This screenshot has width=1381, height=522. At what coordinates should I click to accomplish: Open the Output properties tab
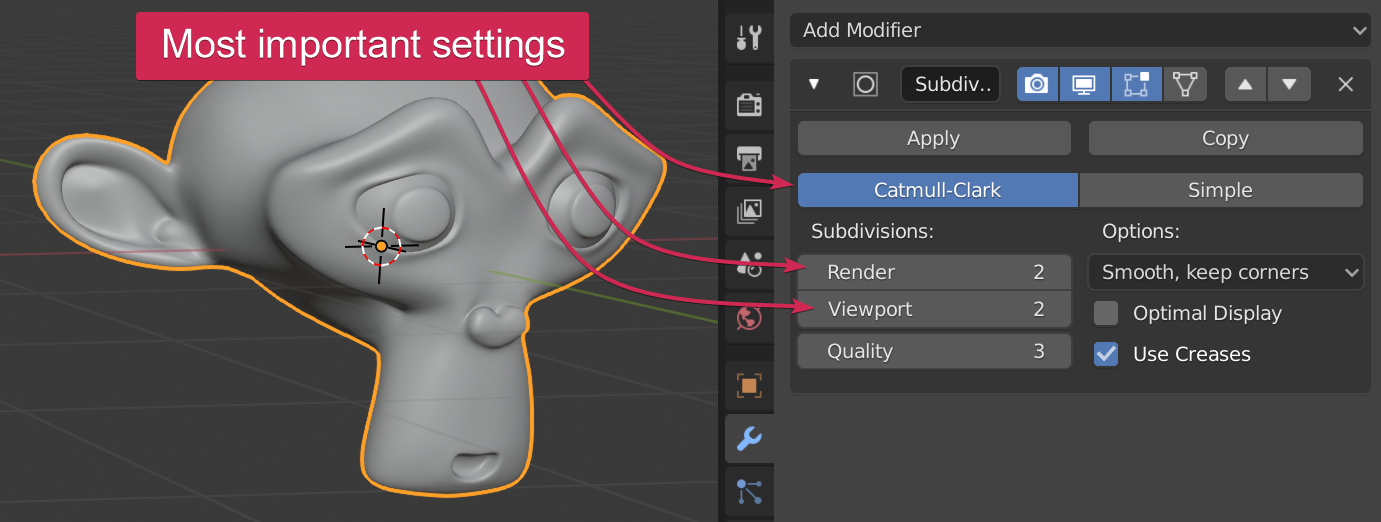749,158
